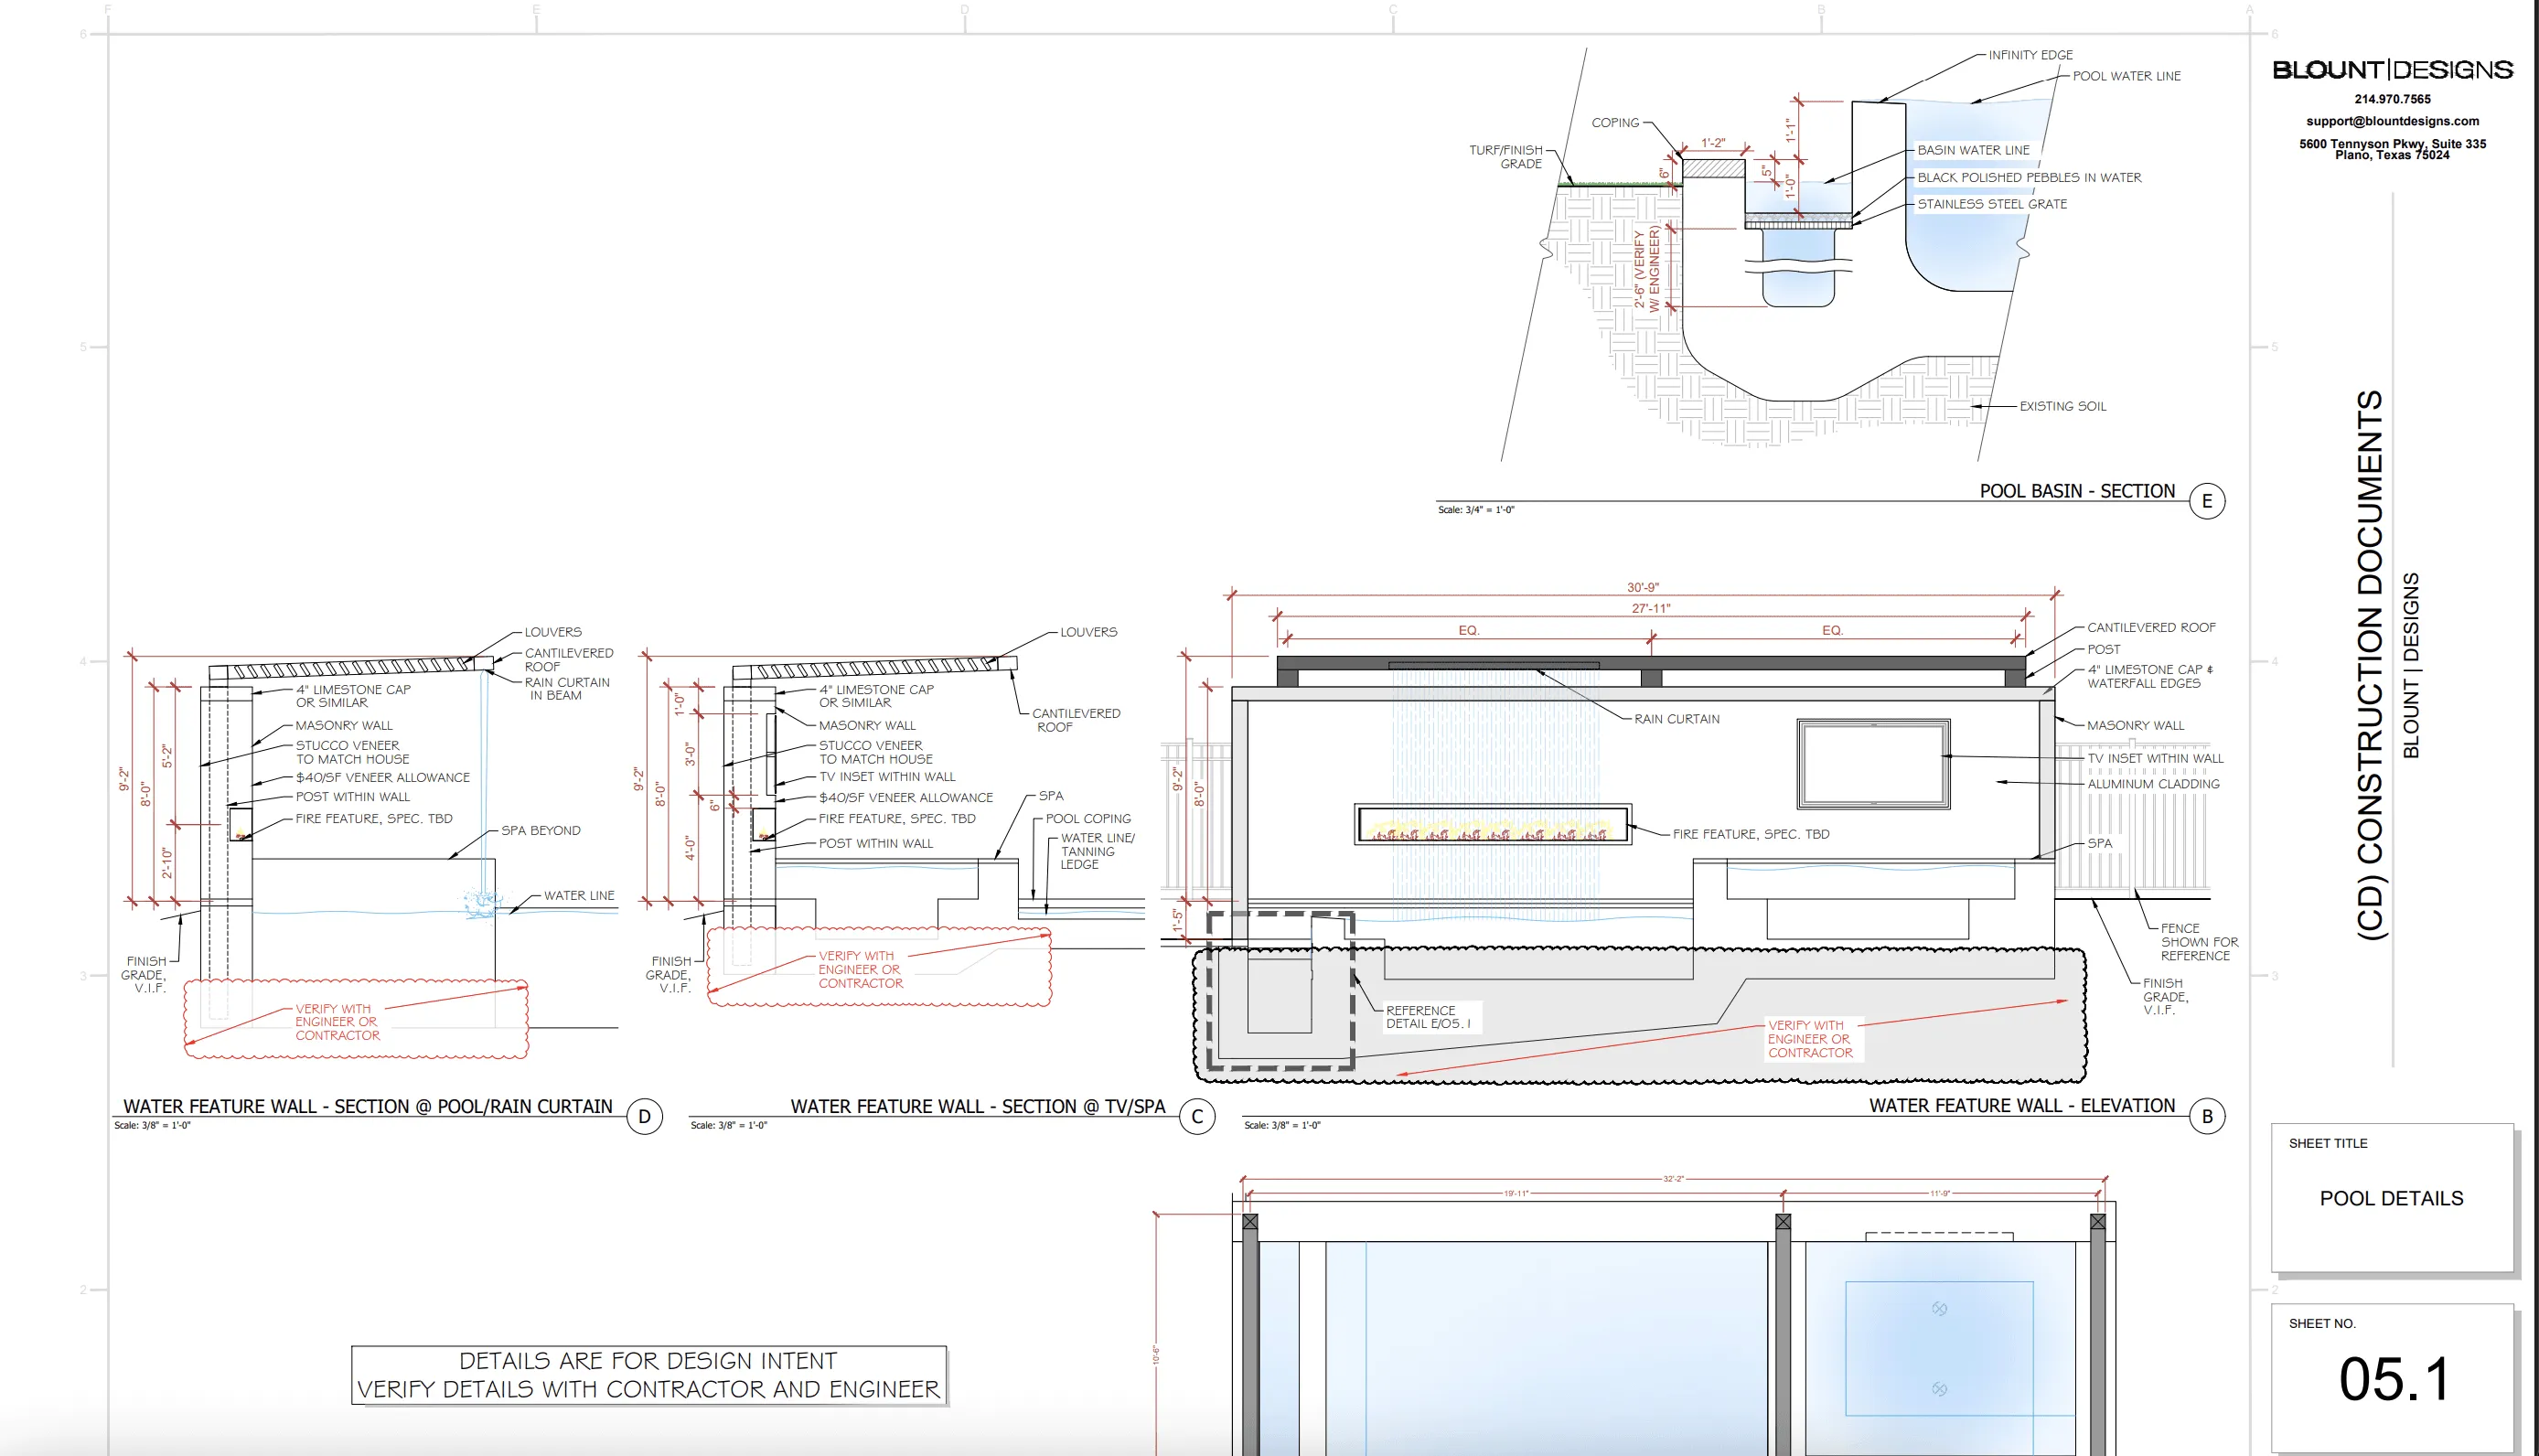Click the POOL DETAILS sheet title
Image resolution: width=2539 pixels, height=1456 pixels.
(2391, 1198)
